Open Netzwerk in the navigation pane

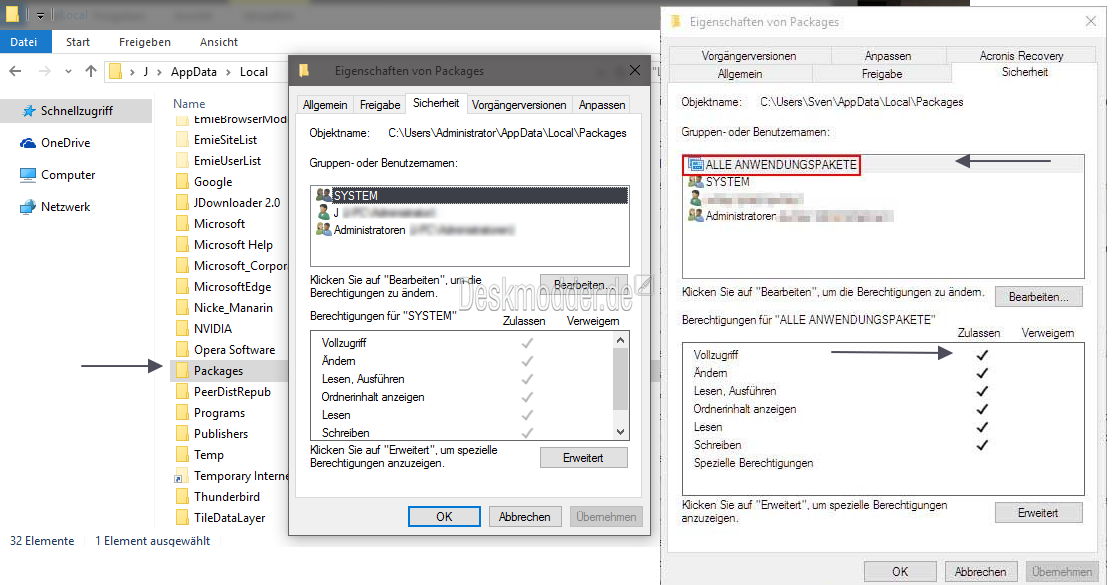[65, 207]
